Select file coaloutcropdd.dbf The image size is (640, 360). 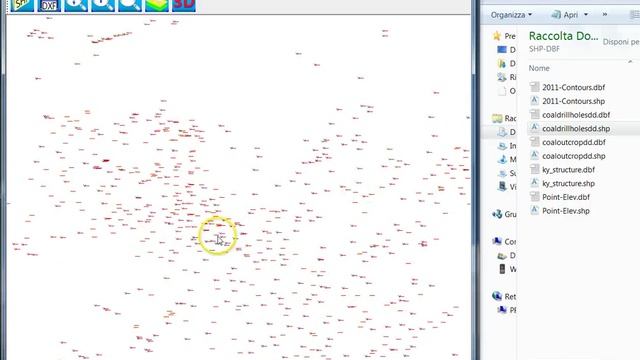[573, 142]
